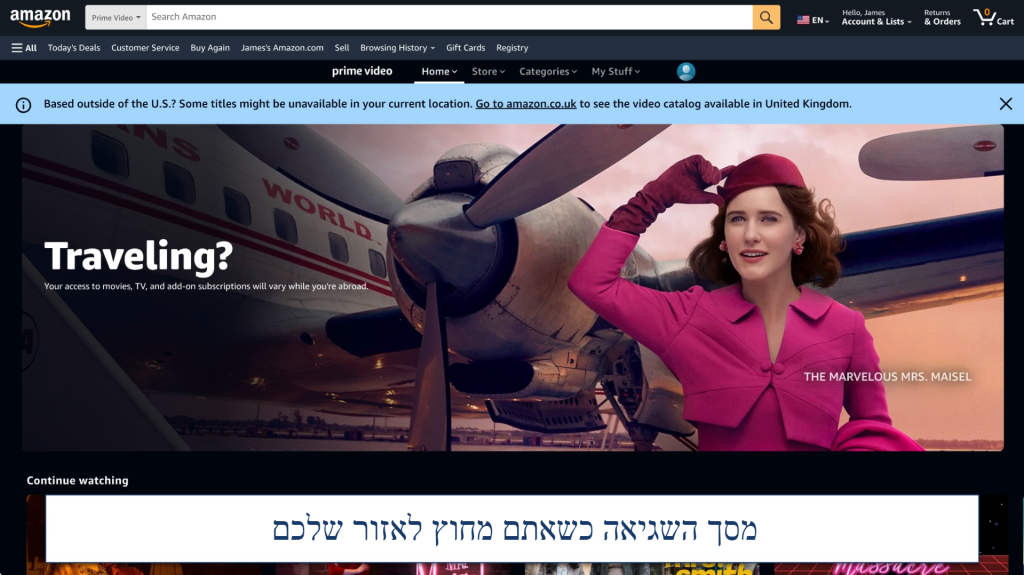Open the Prime Video search category dropdown

tap(115, 17)
